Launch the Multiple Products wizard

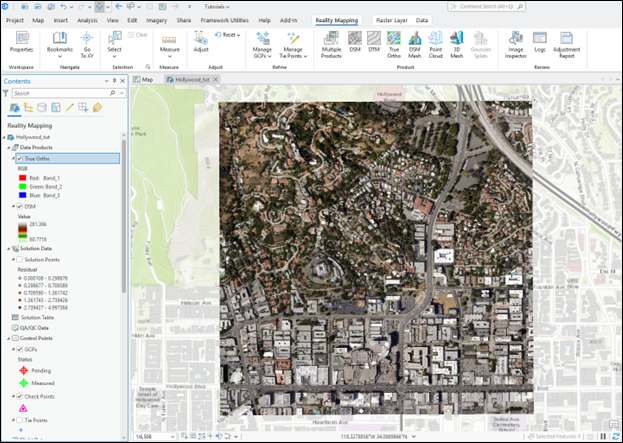pos(331,44)
